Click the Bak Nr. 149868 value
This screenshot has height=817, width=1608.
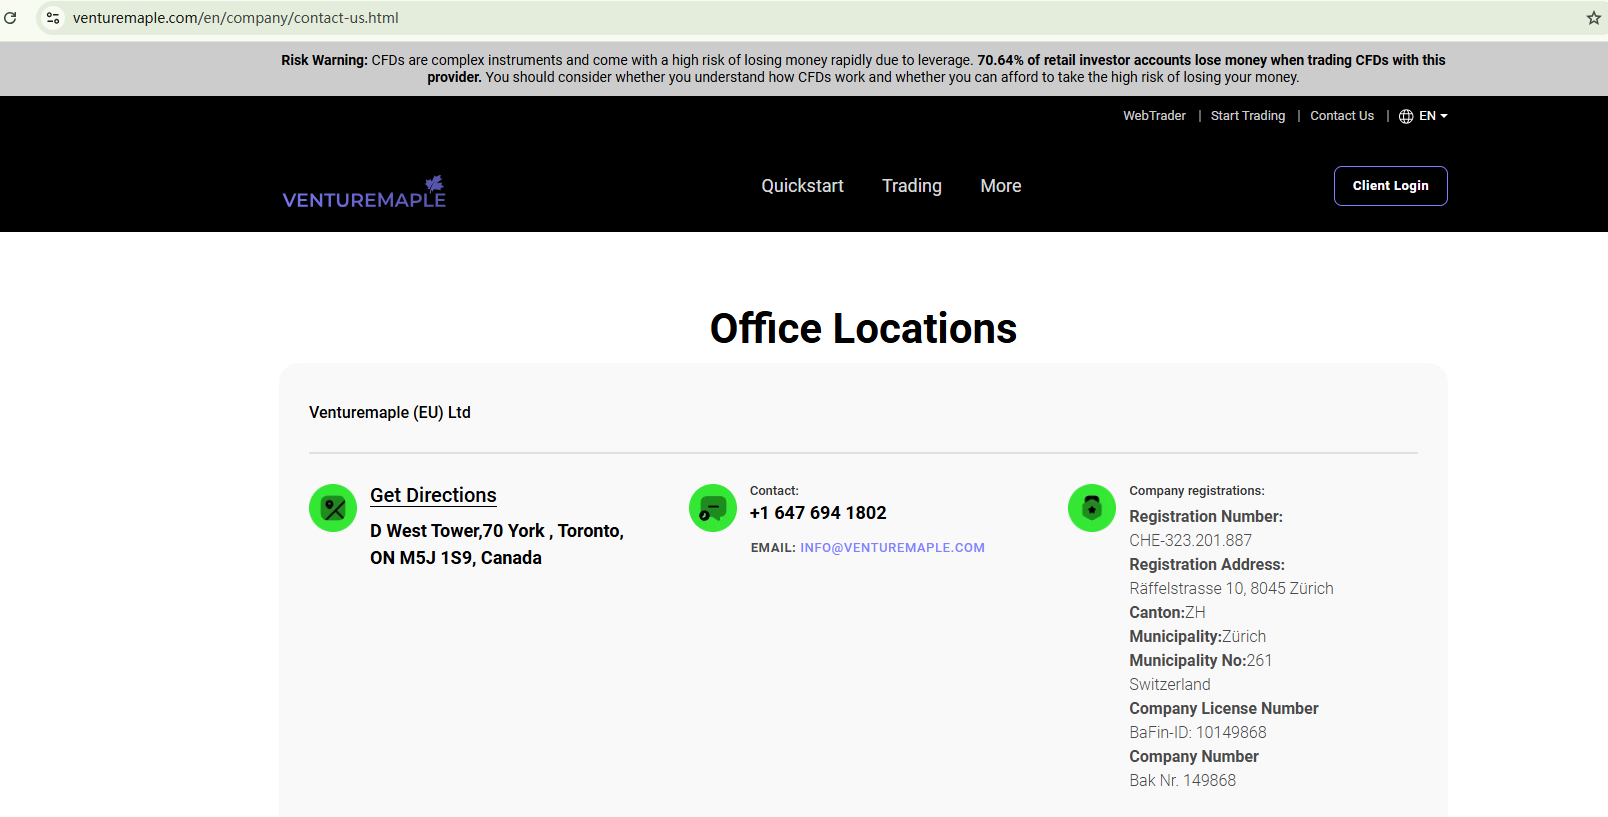[x=1183, y=780]
